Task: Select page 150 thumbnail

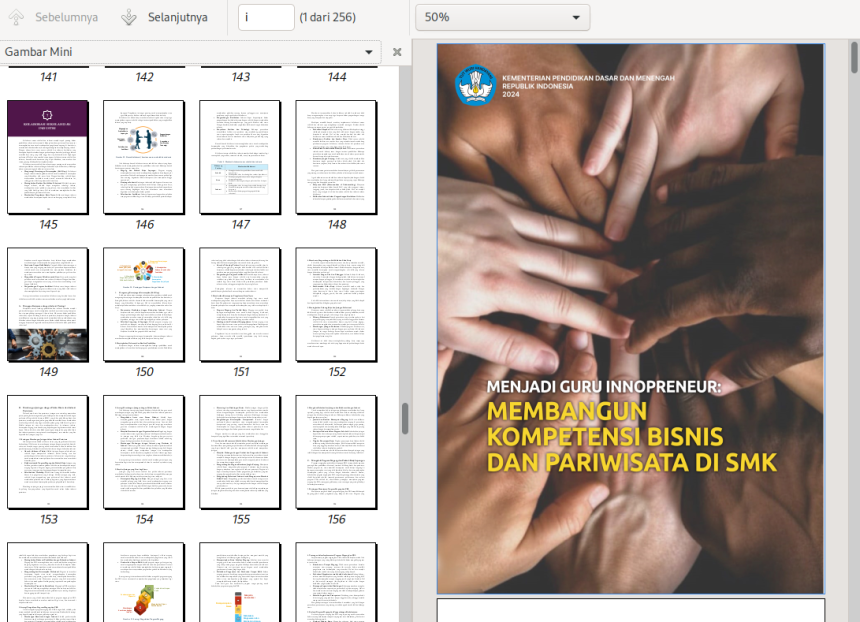Action: [x=144, y=304]
